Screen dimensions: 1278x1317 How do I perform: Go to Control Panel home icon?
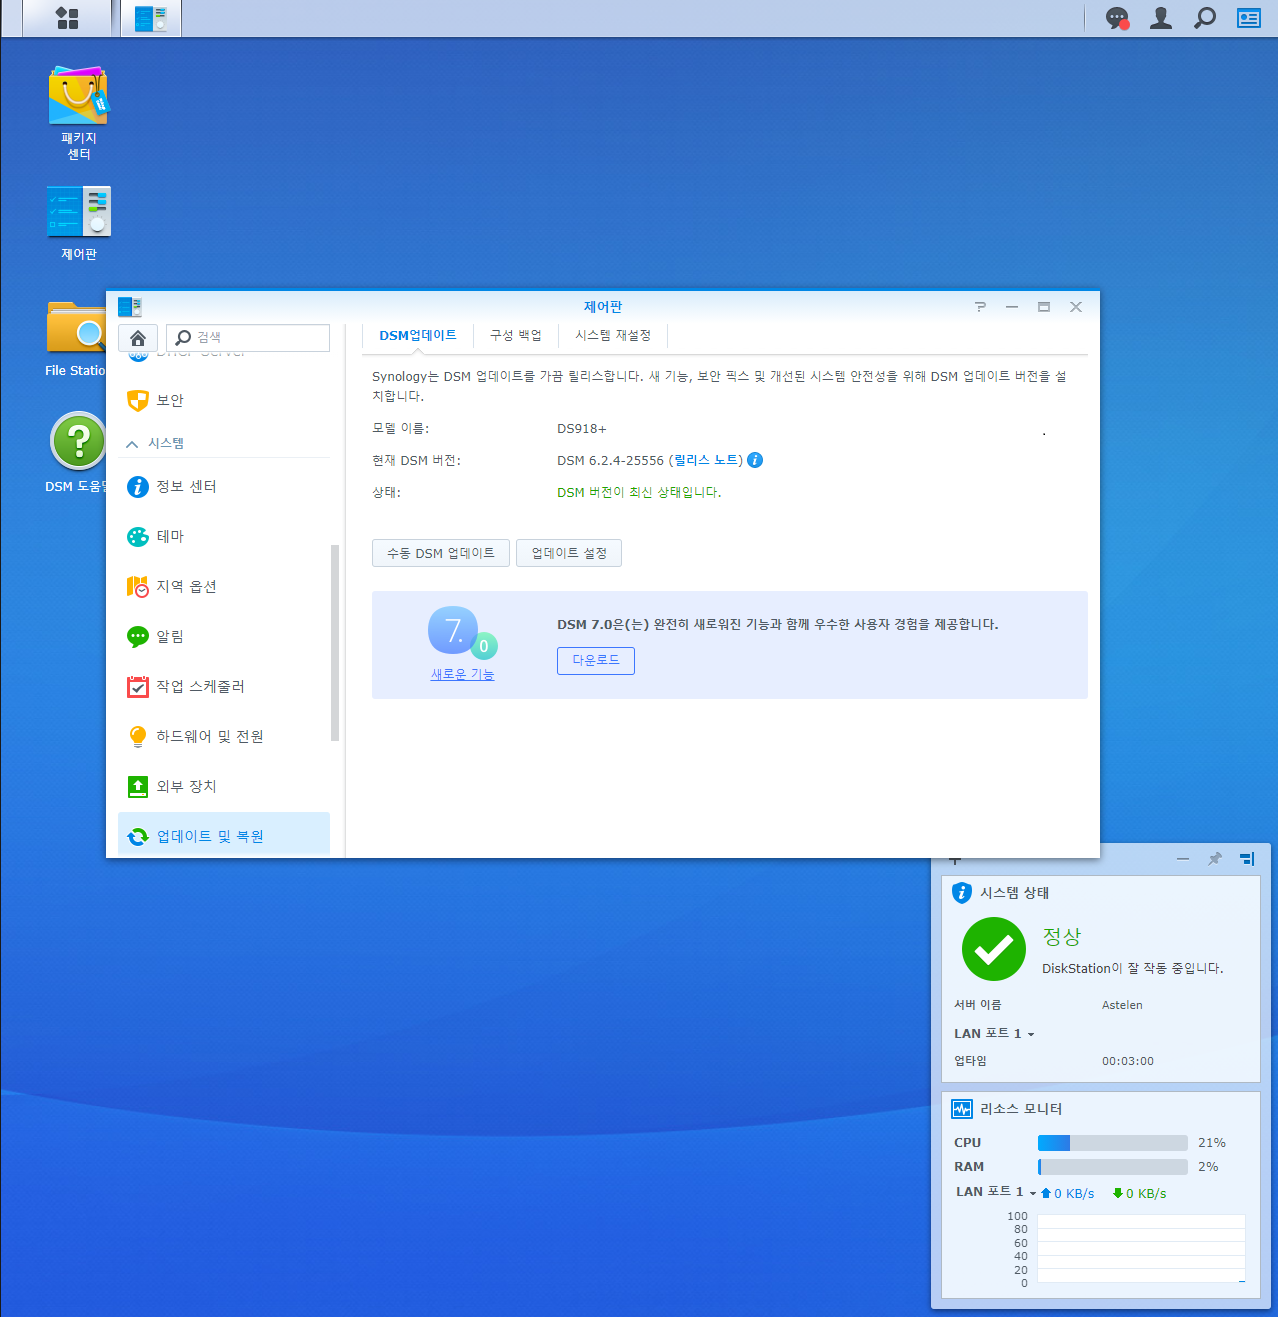click(x=138, y=338)
